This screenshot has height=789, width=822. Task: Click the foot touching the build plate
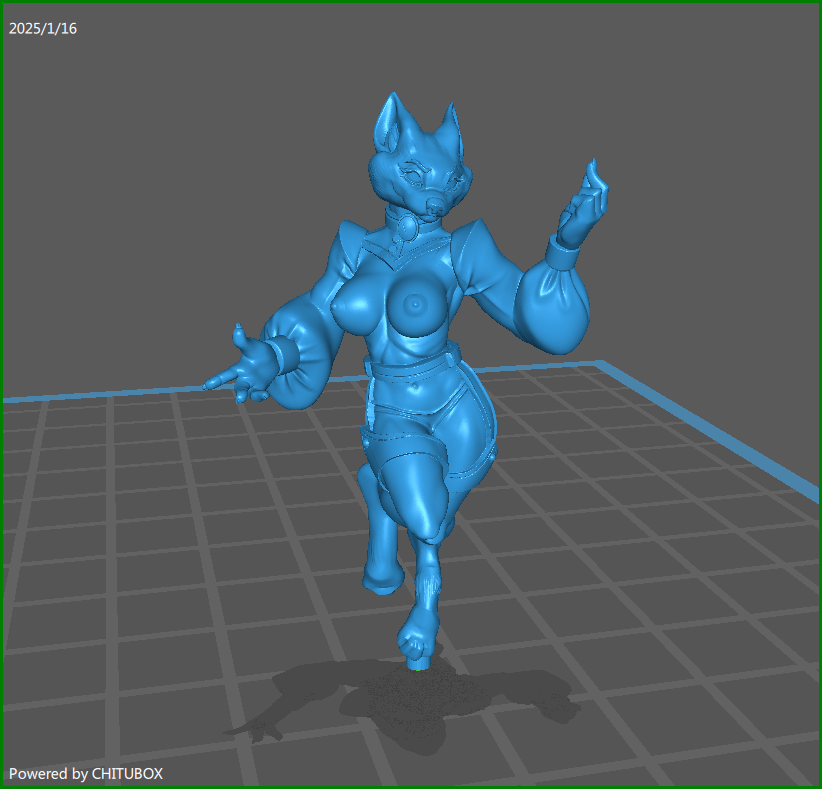pos(415,643)
